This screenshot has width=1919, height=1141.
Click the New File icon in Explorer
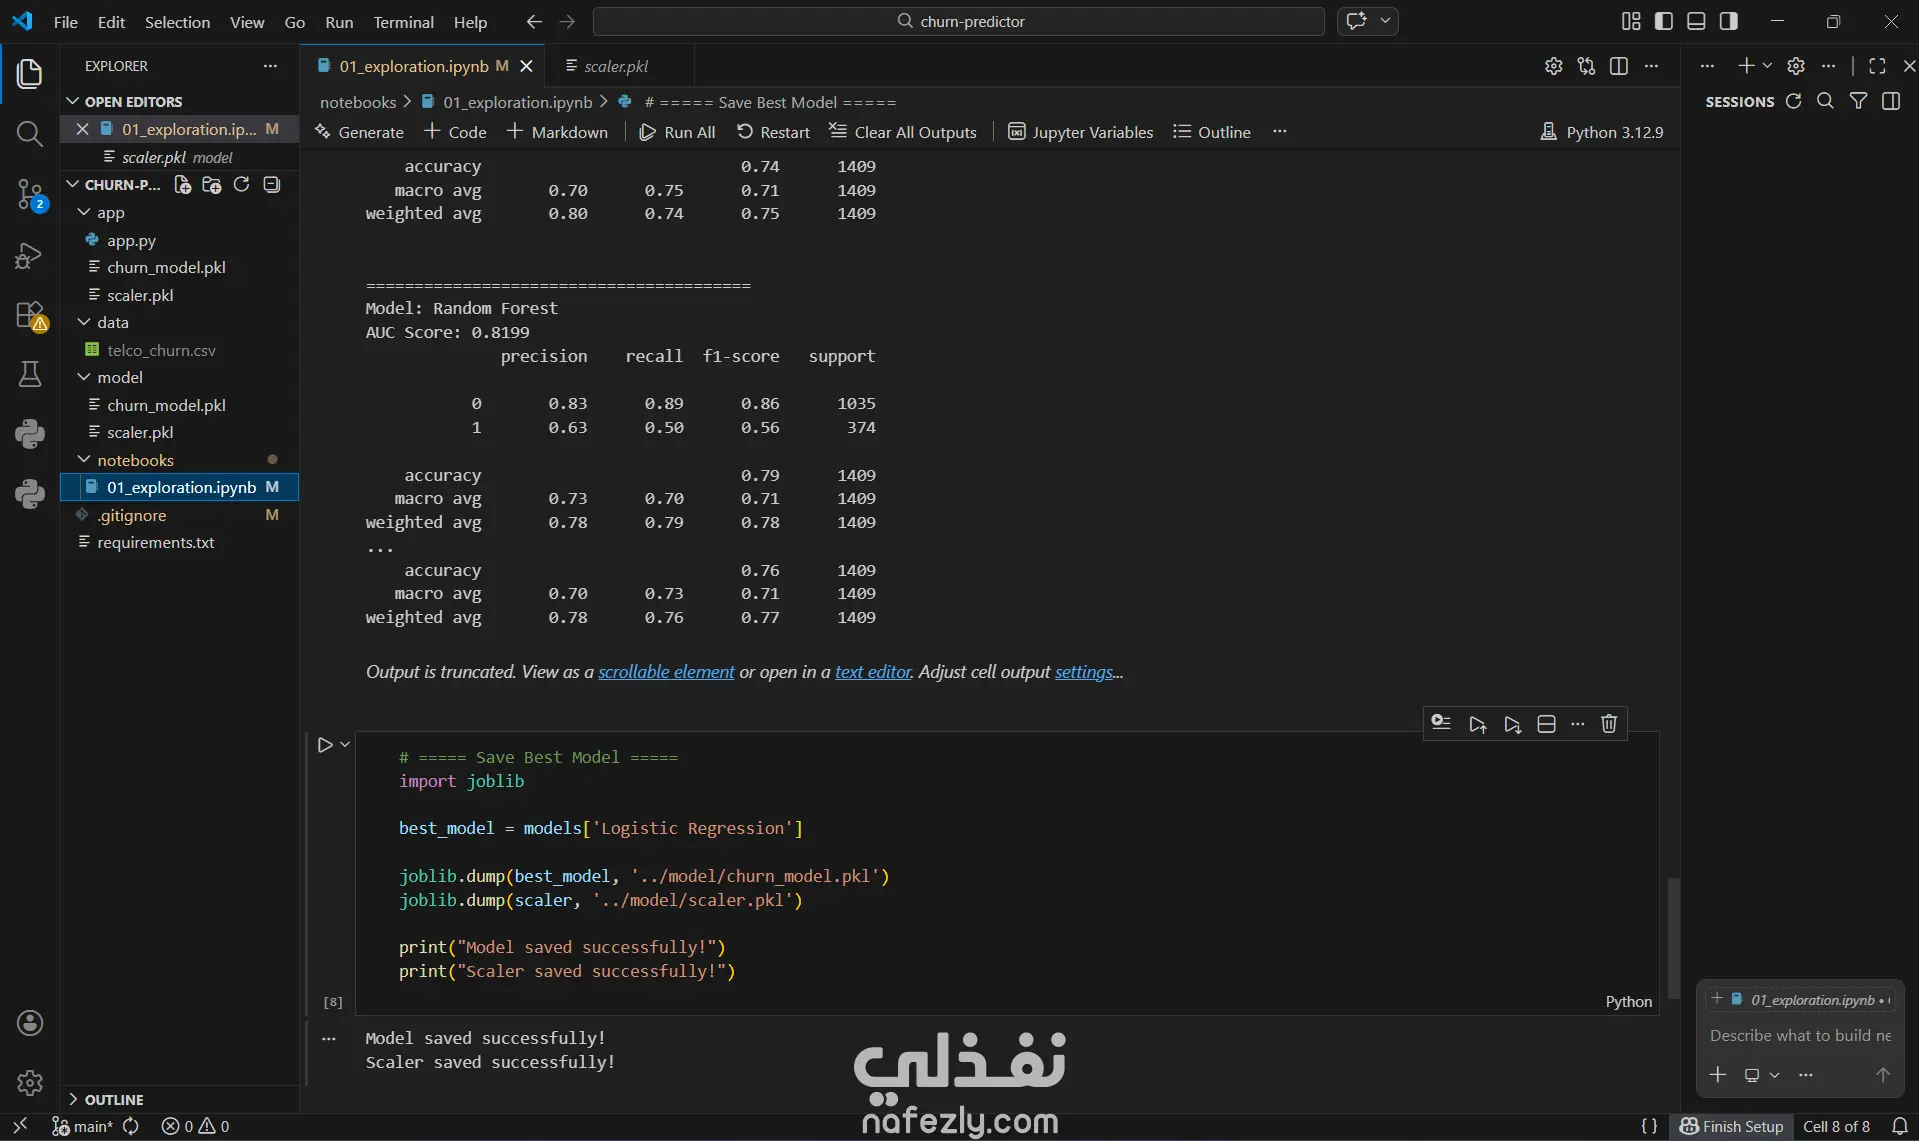[182, 185]
